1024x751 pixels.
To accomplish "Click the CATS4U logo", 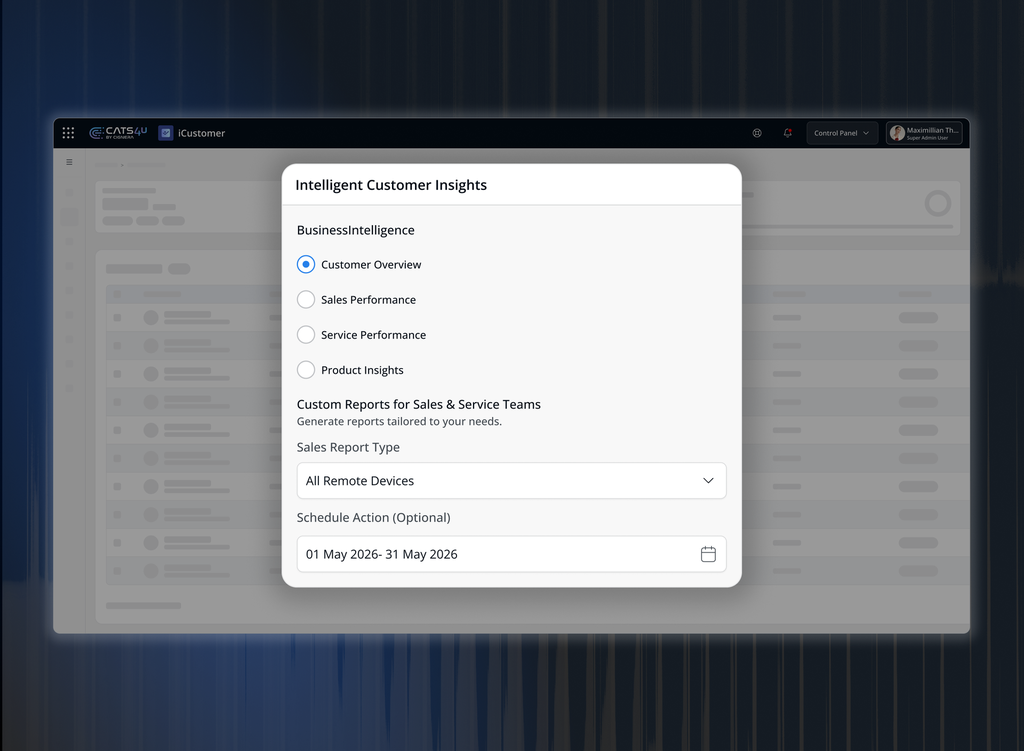I will 118,133.
